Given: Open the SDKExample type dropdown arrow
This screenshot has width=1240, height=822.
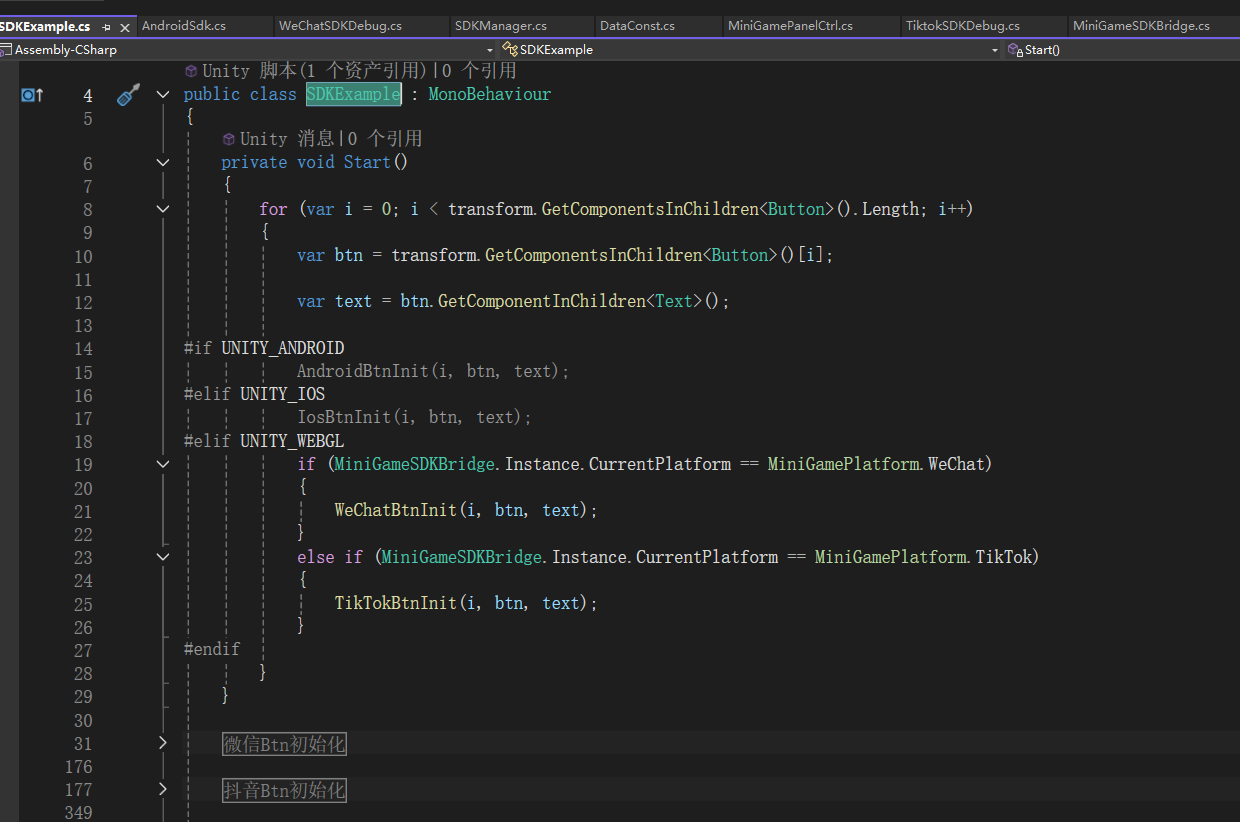Looking at the screenshot, I should click(994, 49).
